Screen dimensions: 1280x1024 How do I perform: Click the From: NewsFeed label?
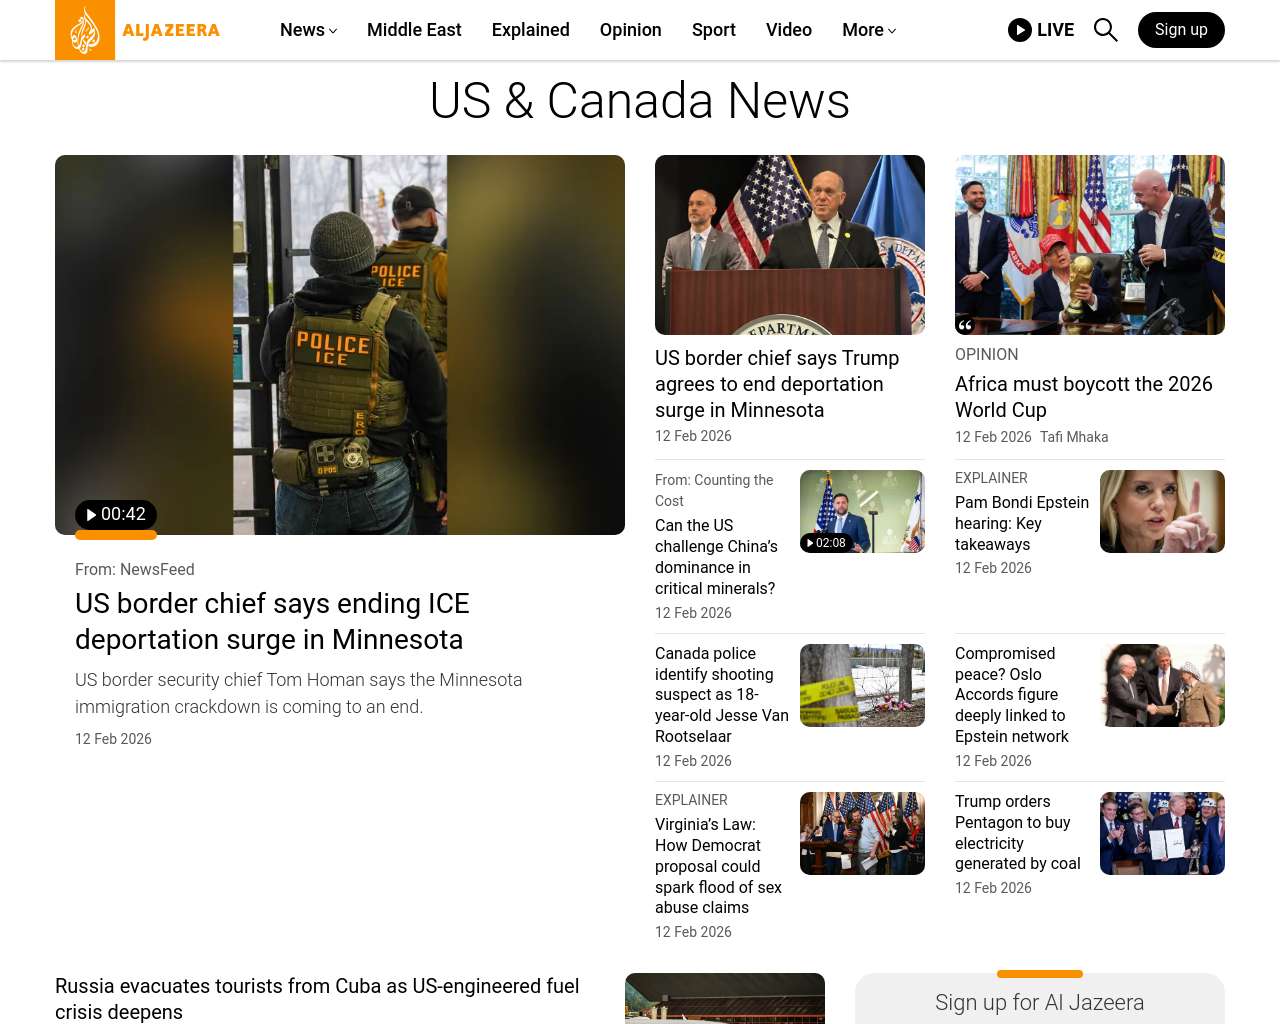point(135,570)
